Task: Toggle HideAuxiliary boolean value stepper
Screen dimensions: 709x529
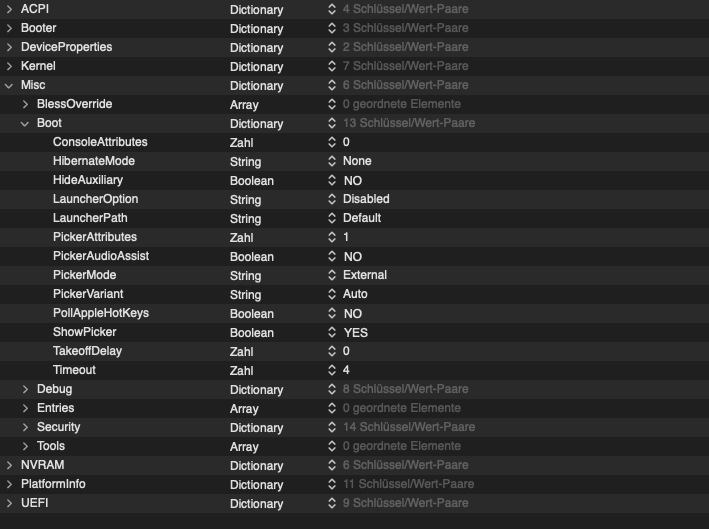Action: point(333,181)
